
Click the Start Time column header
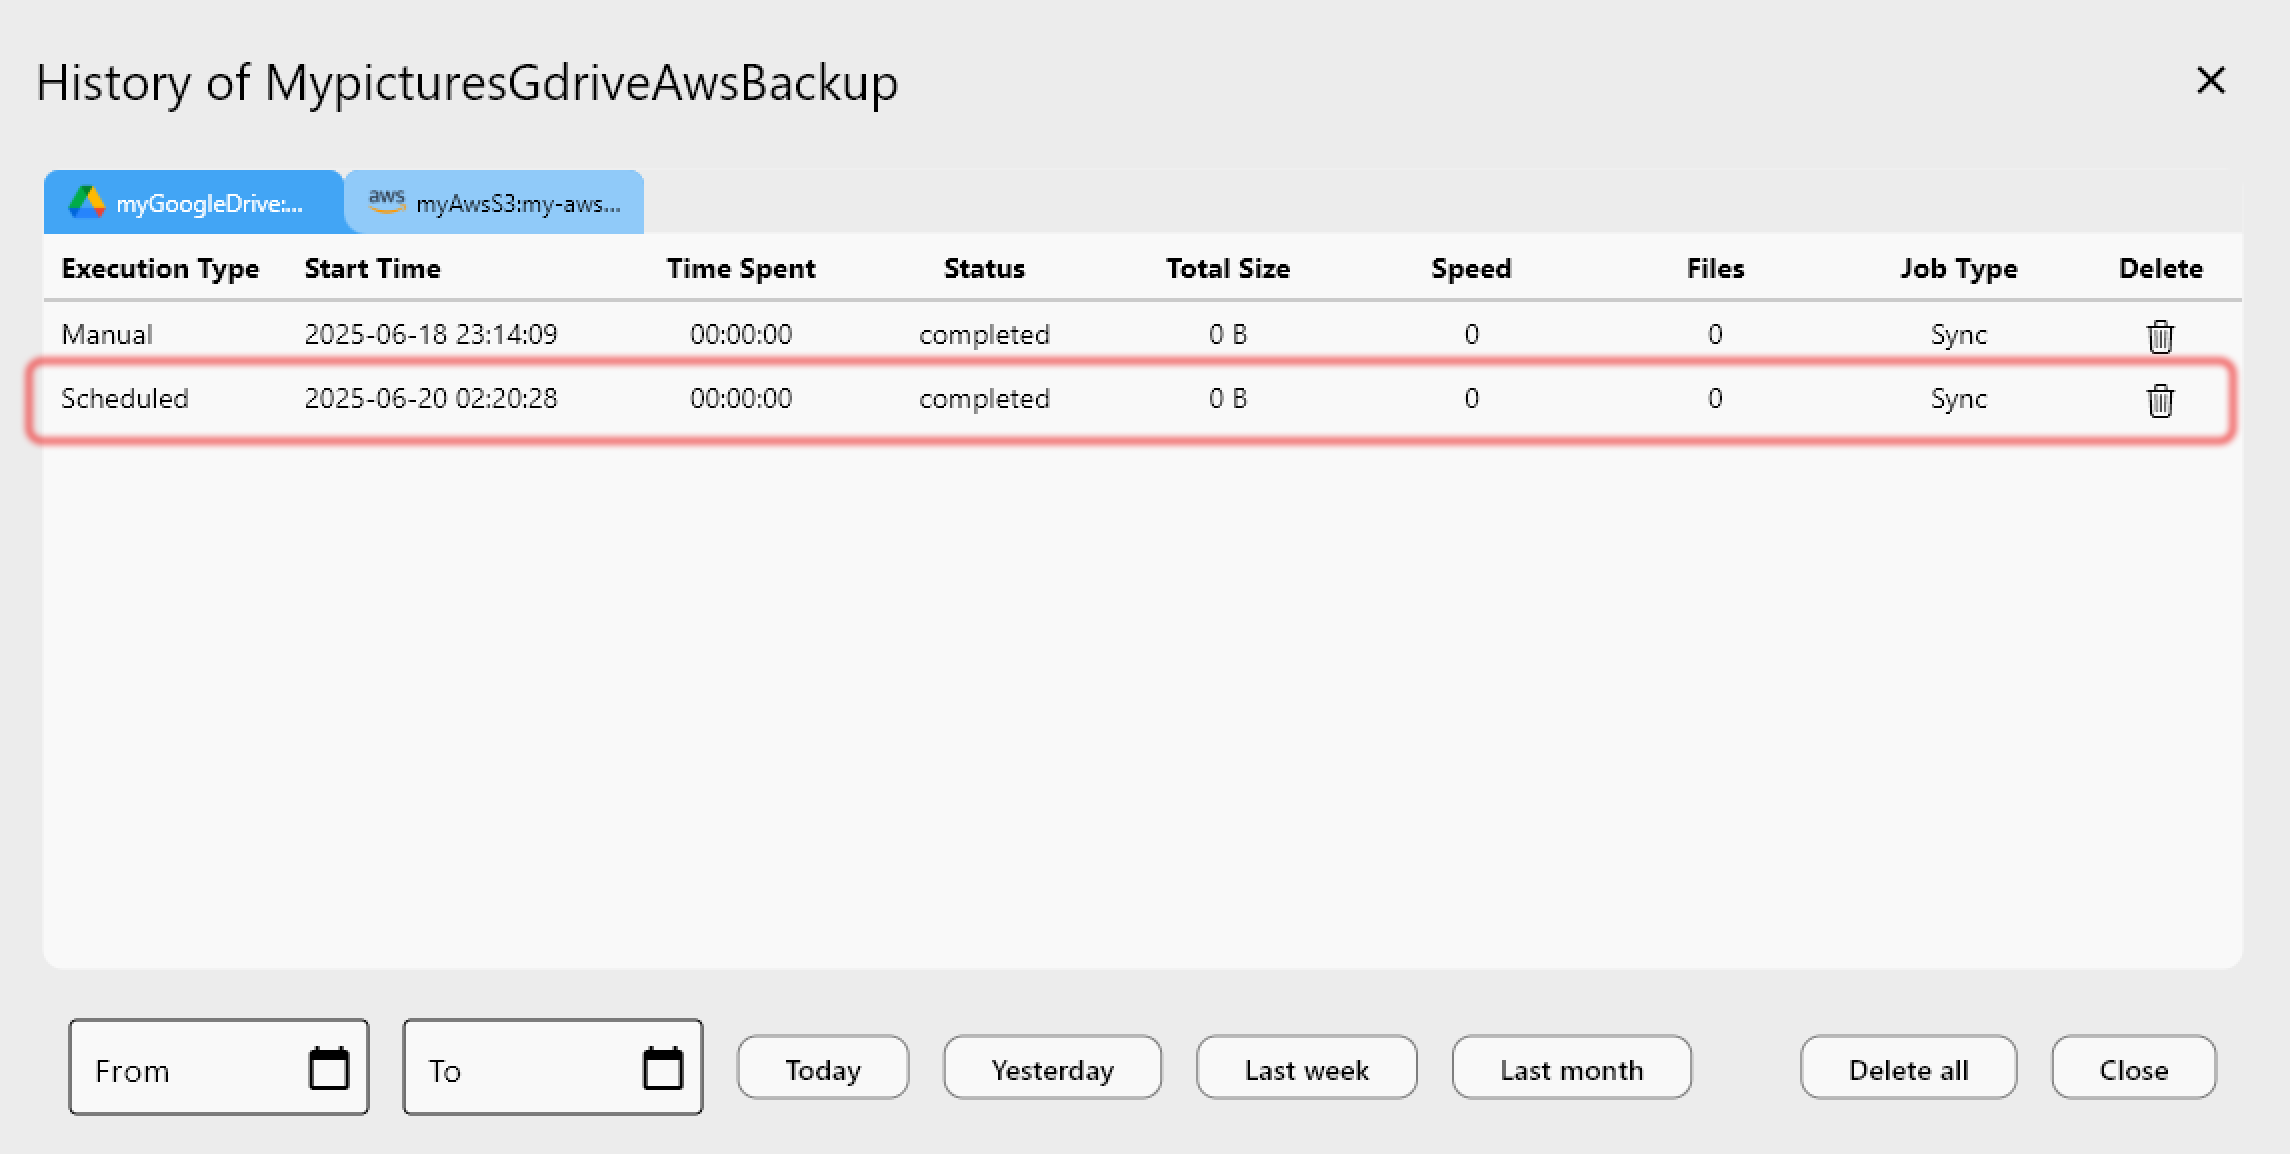click(372, 268)
